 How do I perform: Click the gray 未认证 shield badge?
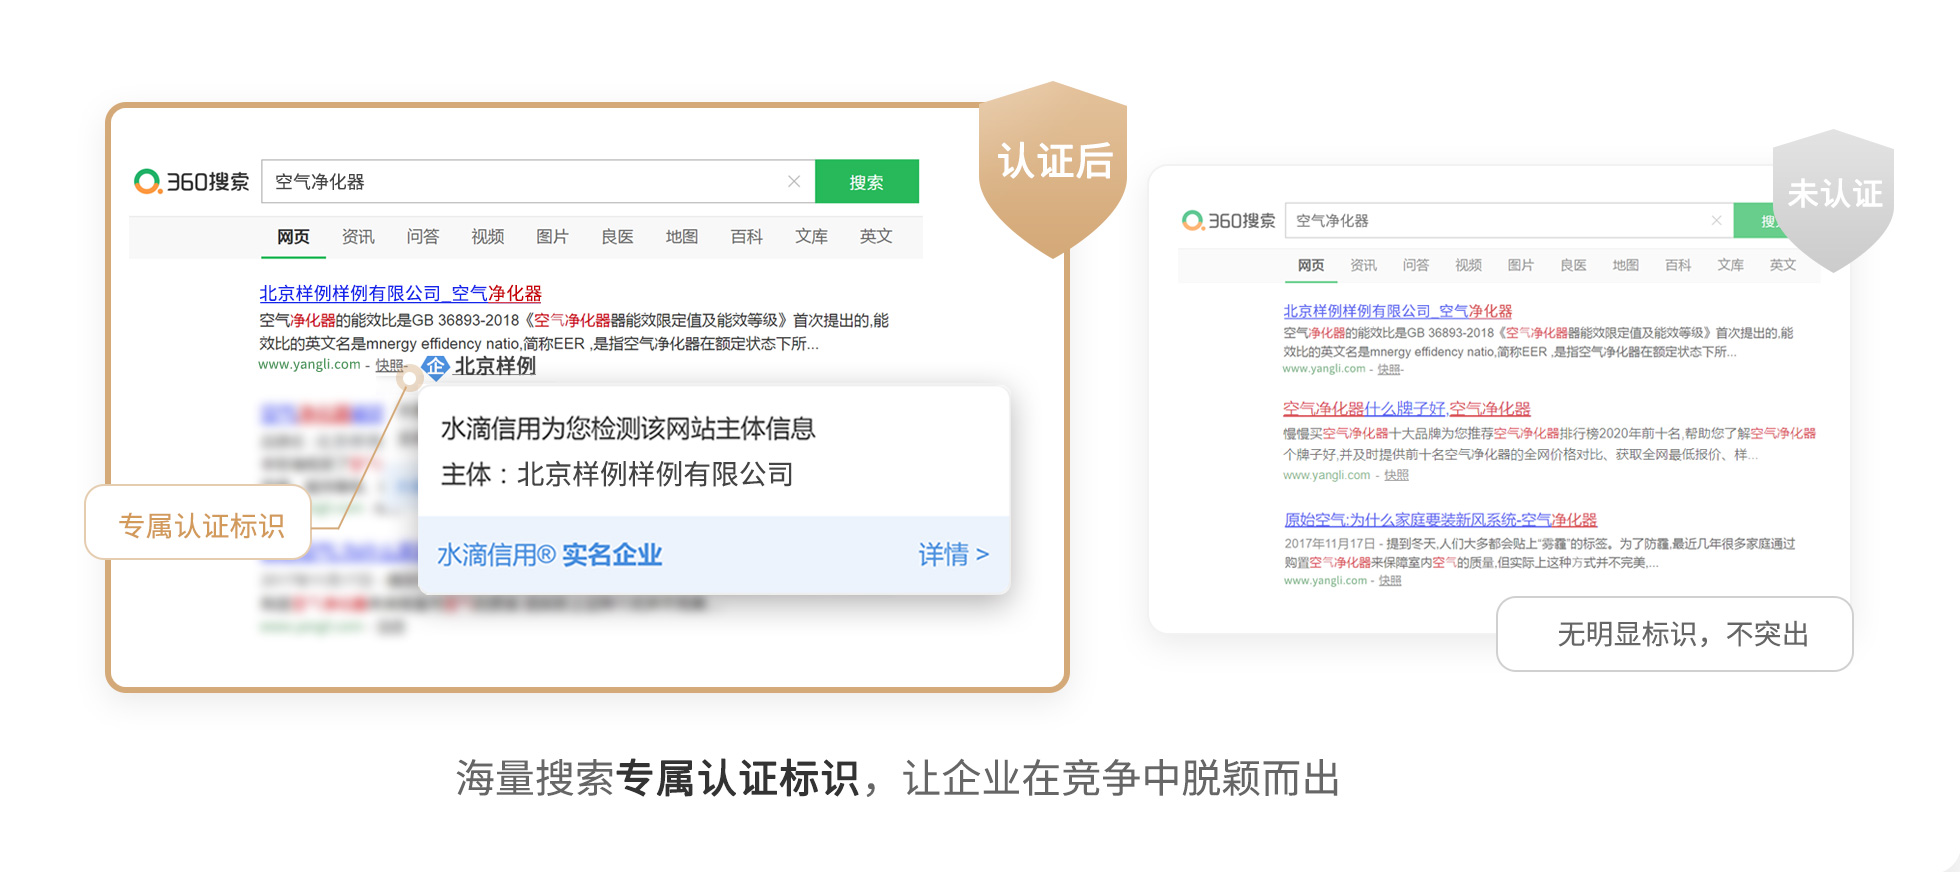(1833, 195)
